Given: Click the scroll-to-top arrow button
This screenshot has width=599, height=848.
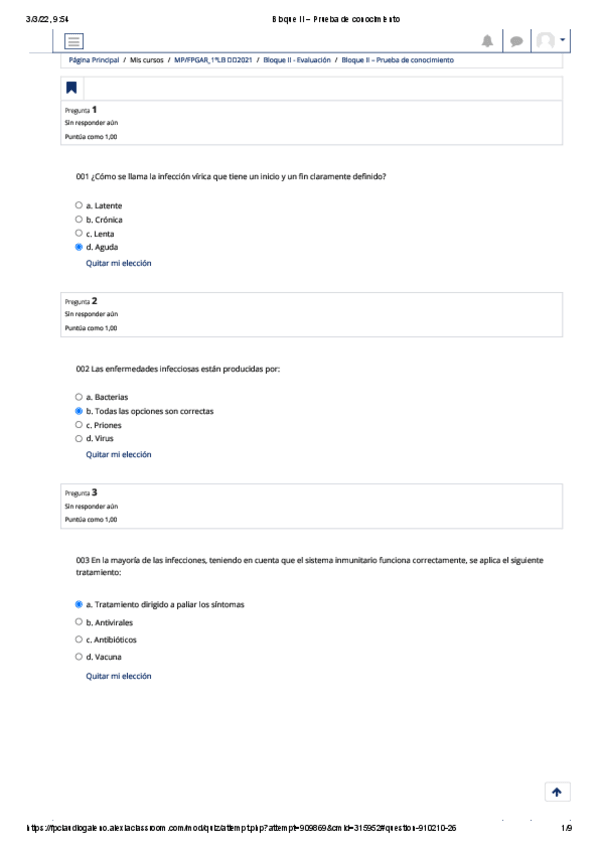Looking at the screenshot, I should [557, 792].
